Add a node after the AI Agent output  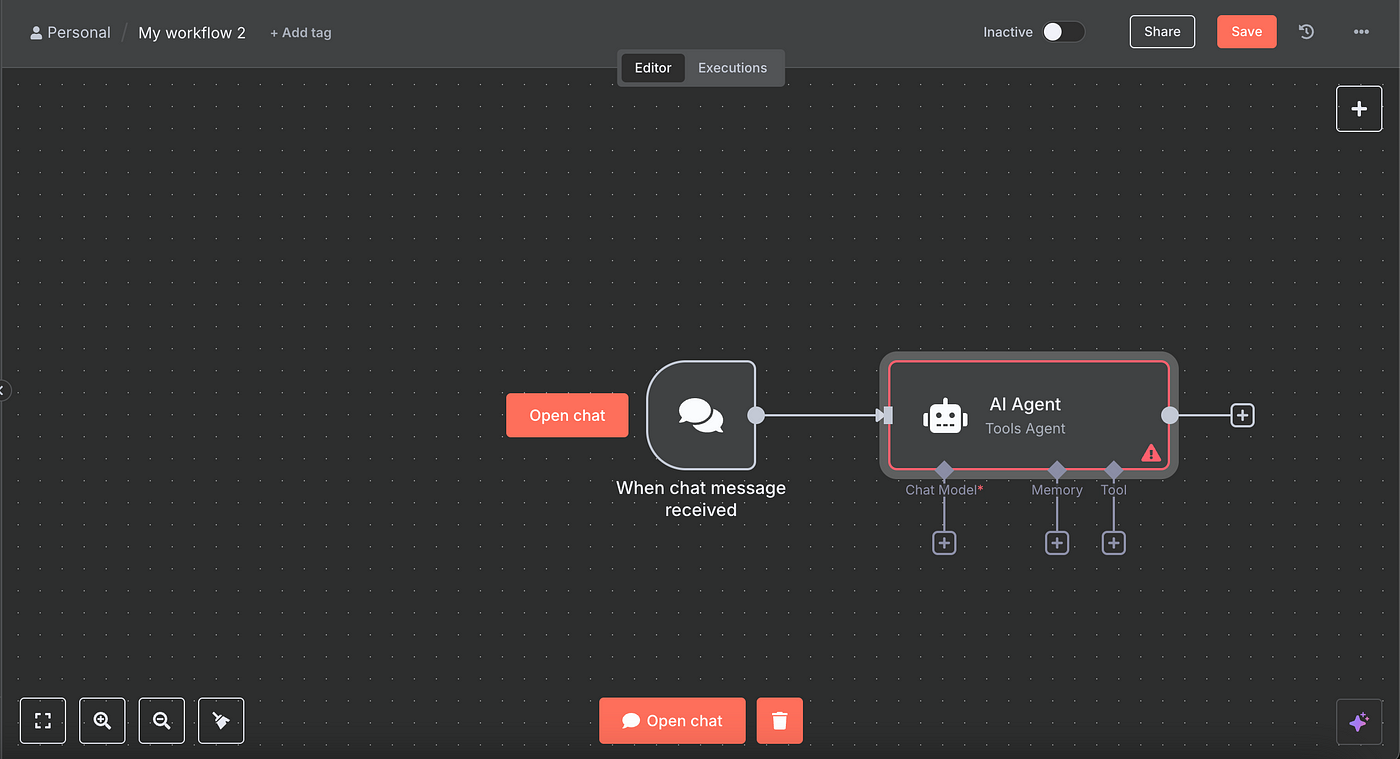point(1242,415)
